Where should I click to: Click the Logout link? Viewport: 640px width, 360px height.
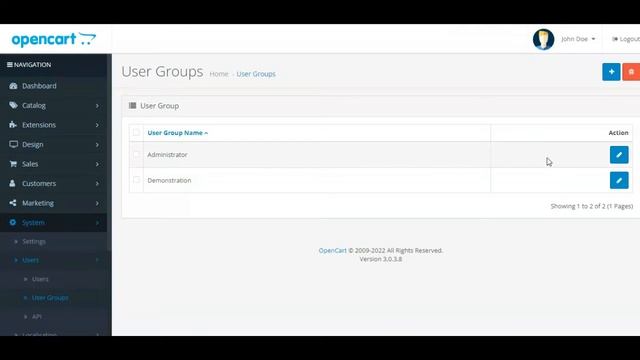pos(626,39)
